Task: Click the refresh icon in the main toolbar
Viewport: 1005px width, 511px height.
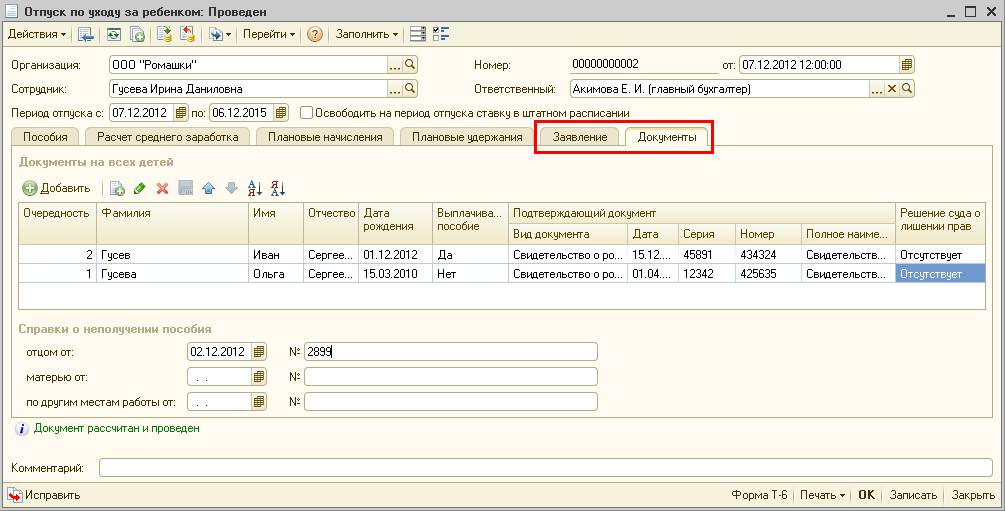Action: [x=114, y=34]
